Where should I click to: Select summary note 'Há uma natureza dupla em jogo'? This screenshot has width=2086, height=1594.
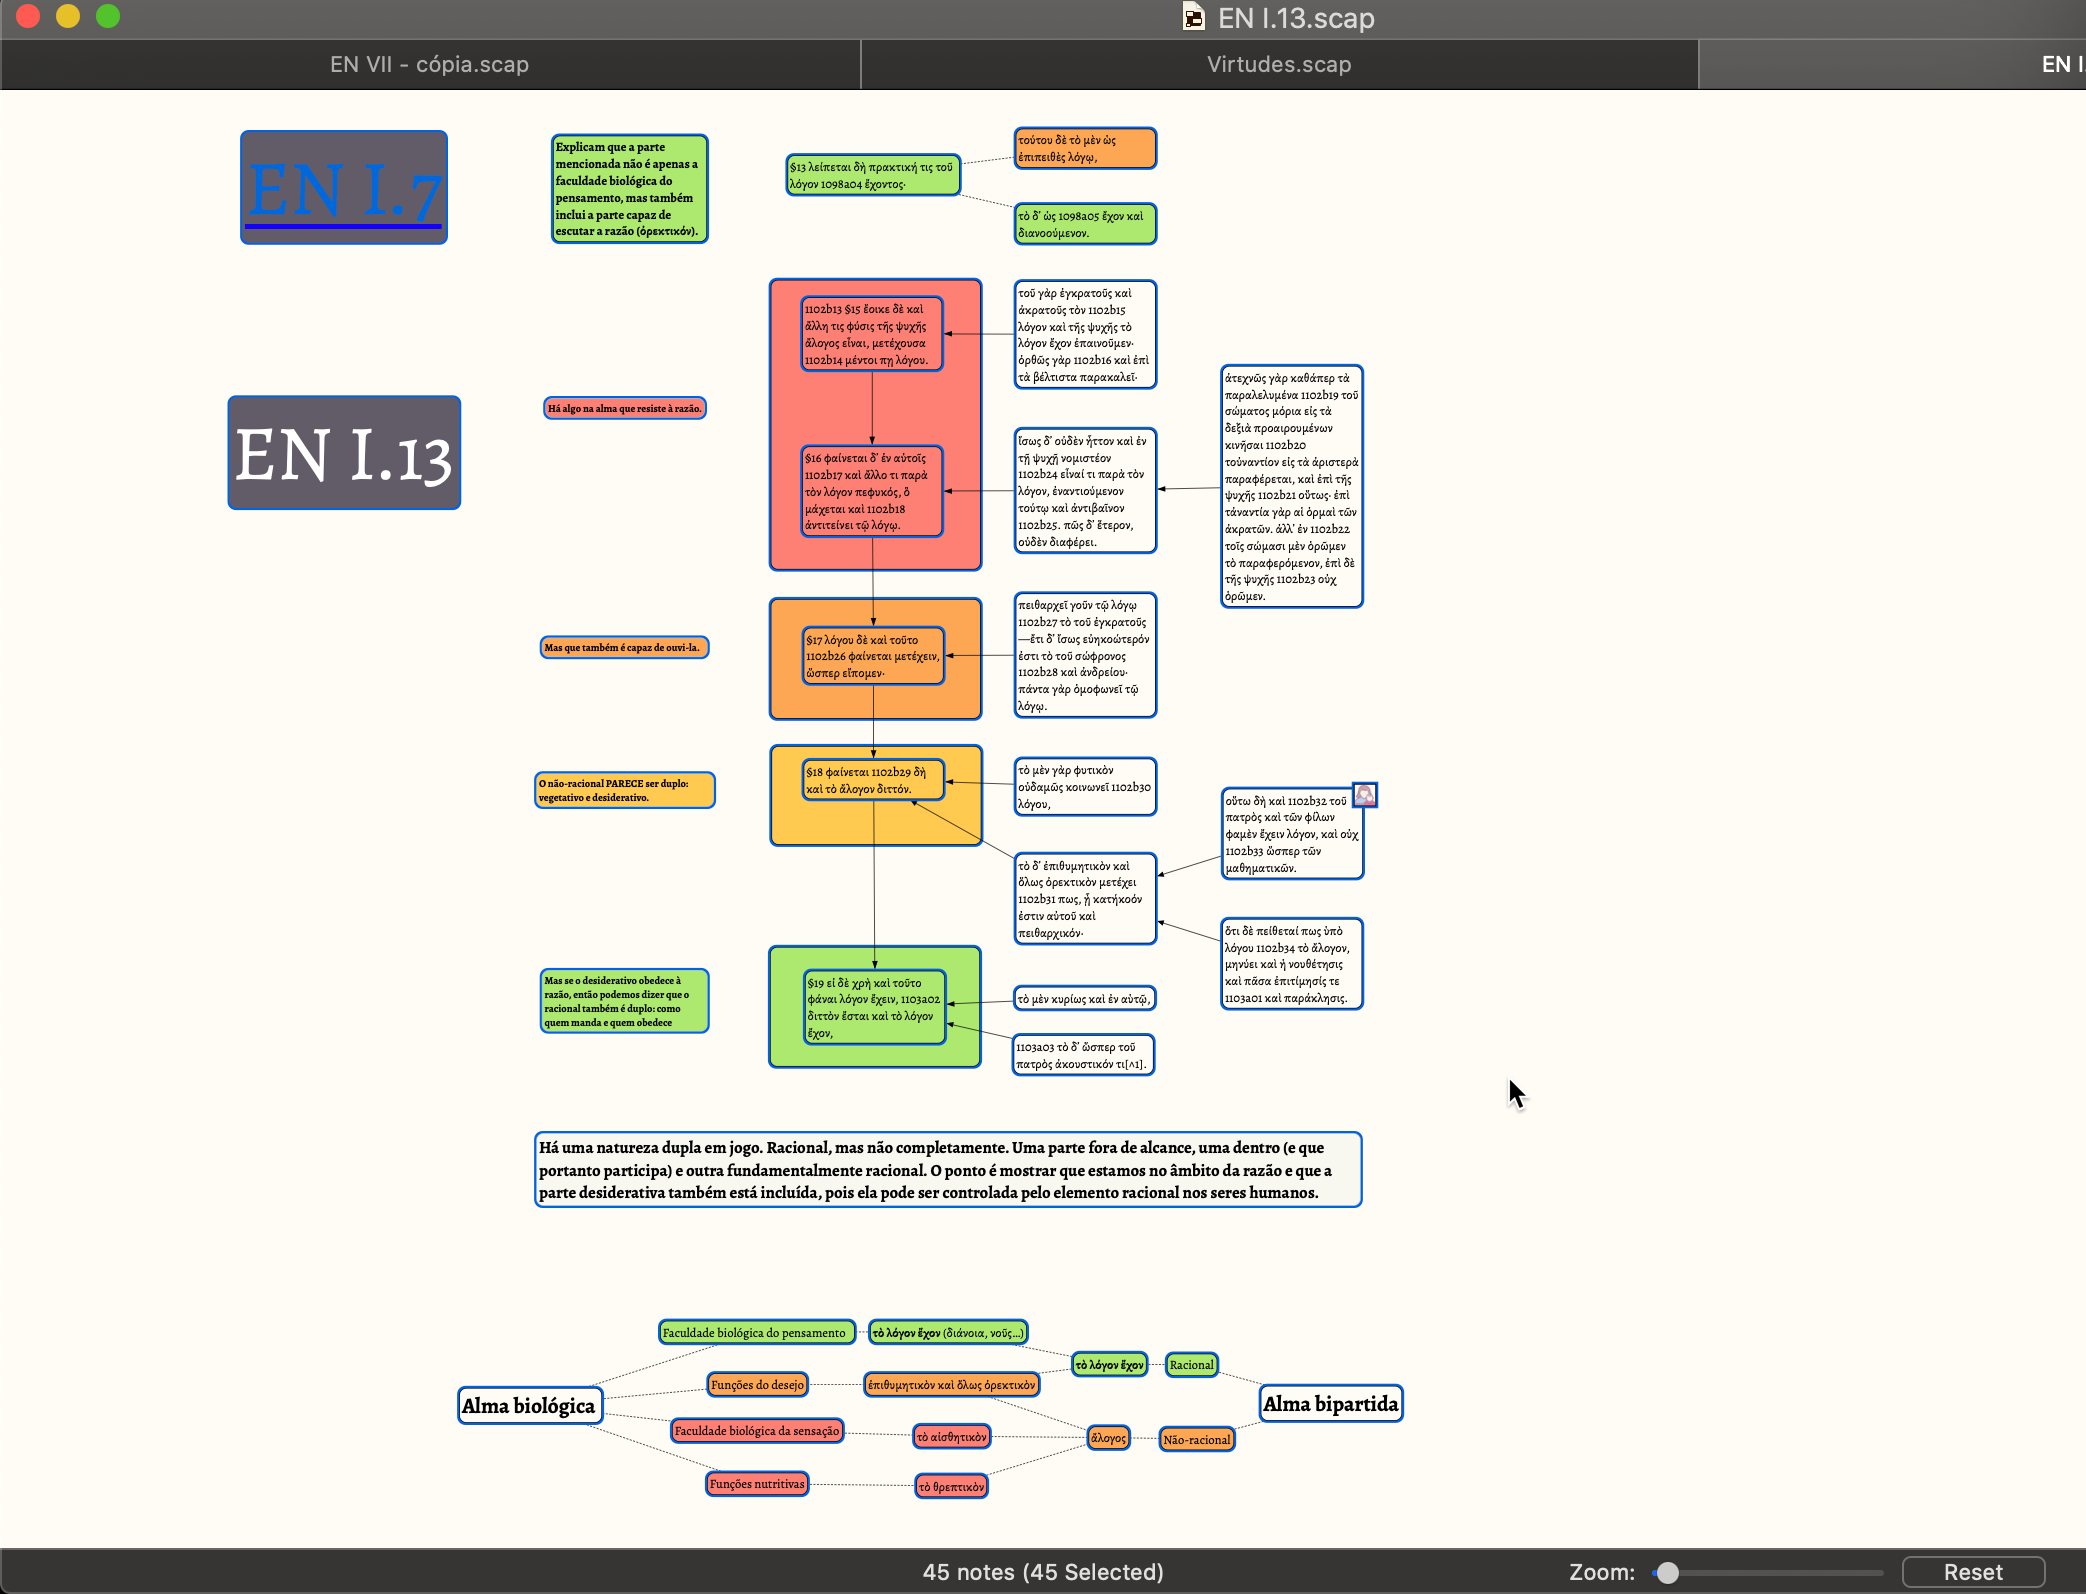coord(948,1170)
